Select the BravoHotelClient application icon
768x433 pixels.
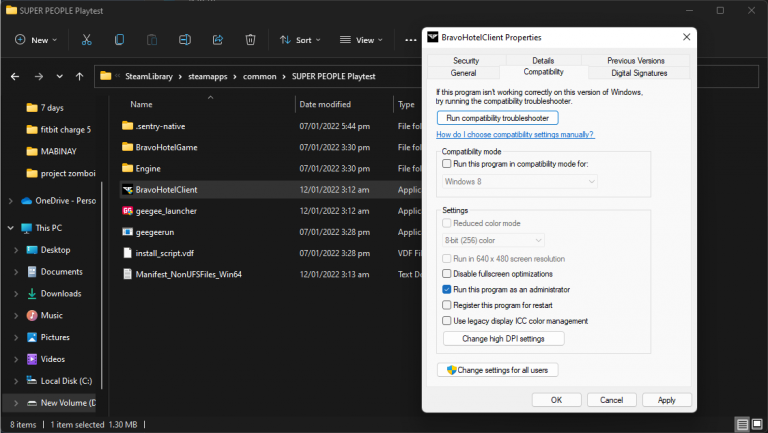[127, 190]
